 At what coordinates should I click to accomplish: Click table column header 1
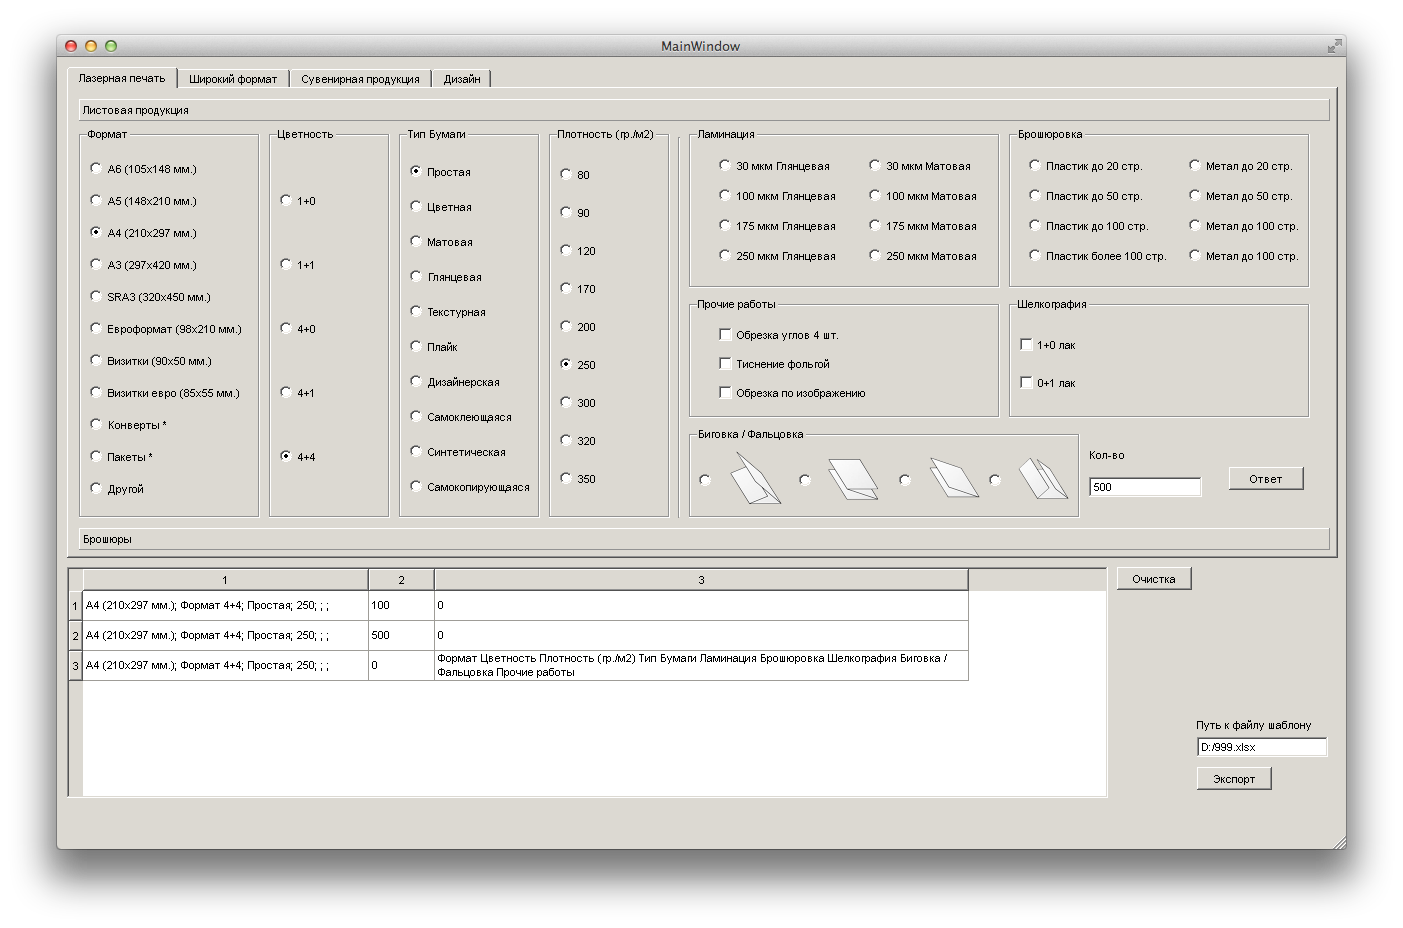[225, 580]
